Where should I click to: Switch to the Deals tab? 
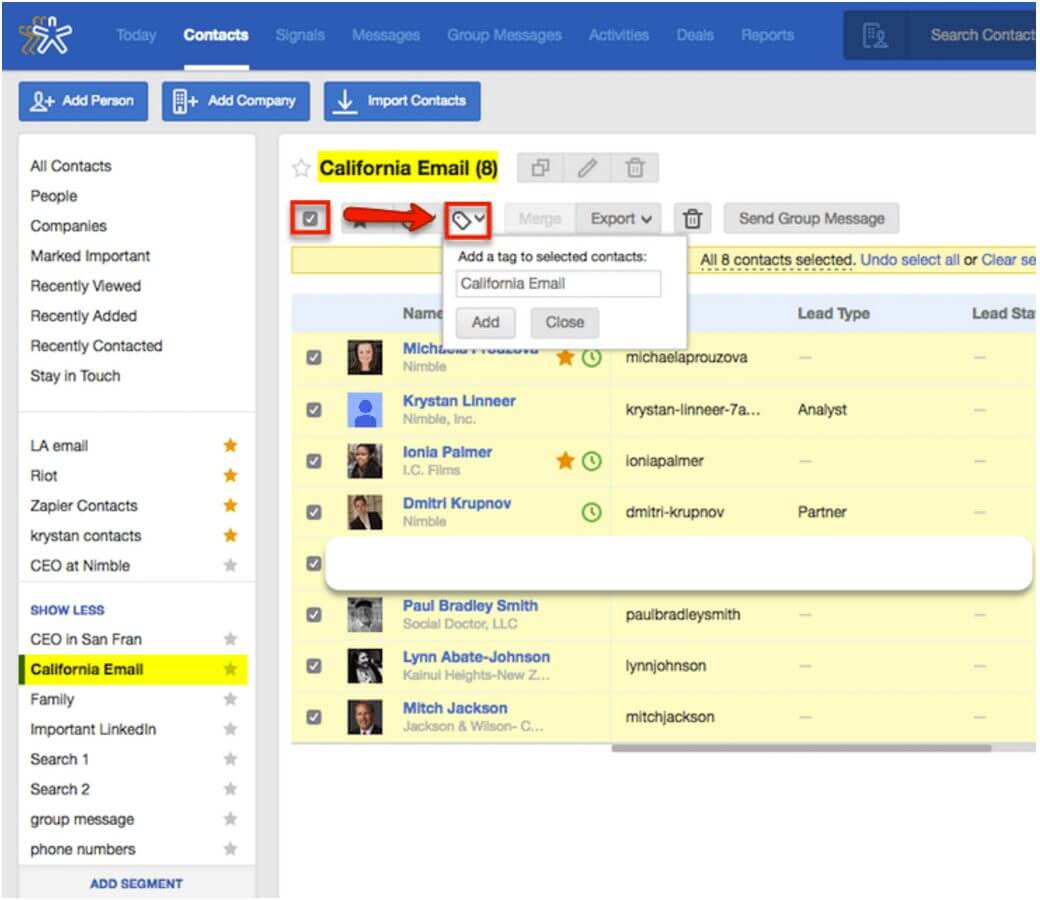(x=694, y=35)
